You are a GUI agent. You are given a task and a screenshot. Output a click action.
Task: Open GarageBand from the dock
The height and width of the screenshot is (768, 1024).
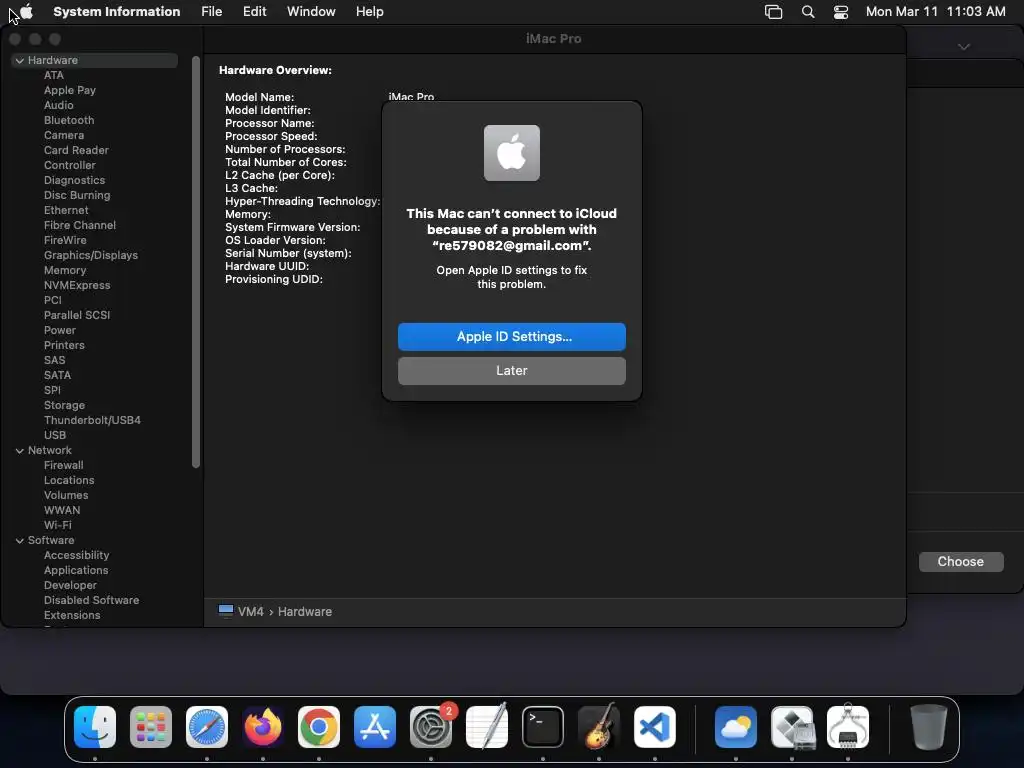pyautogui.click(x=599, y=727)
